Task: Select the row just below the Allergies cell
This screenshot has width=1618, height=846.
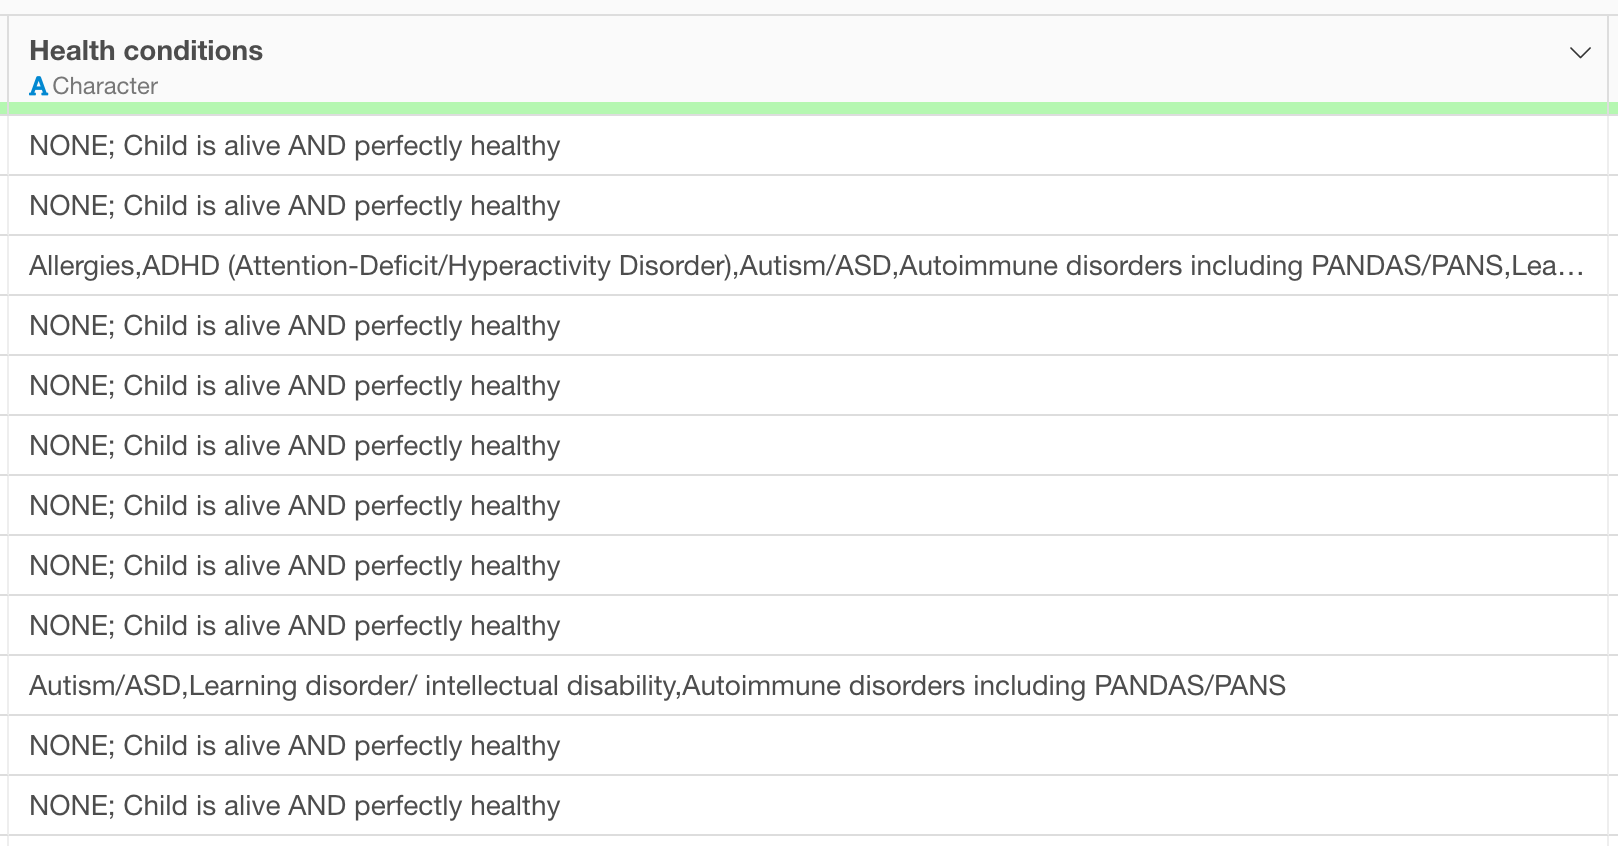Action: [x=807, y=326]
